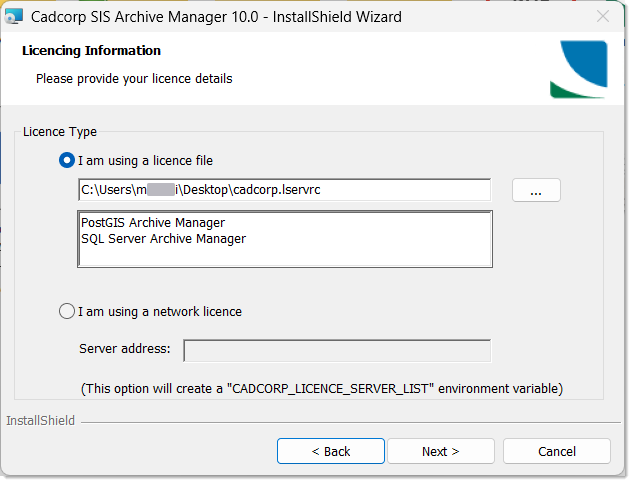
Task: Select "I am using a licence file" radio
Action: click(x=68, y=160)
